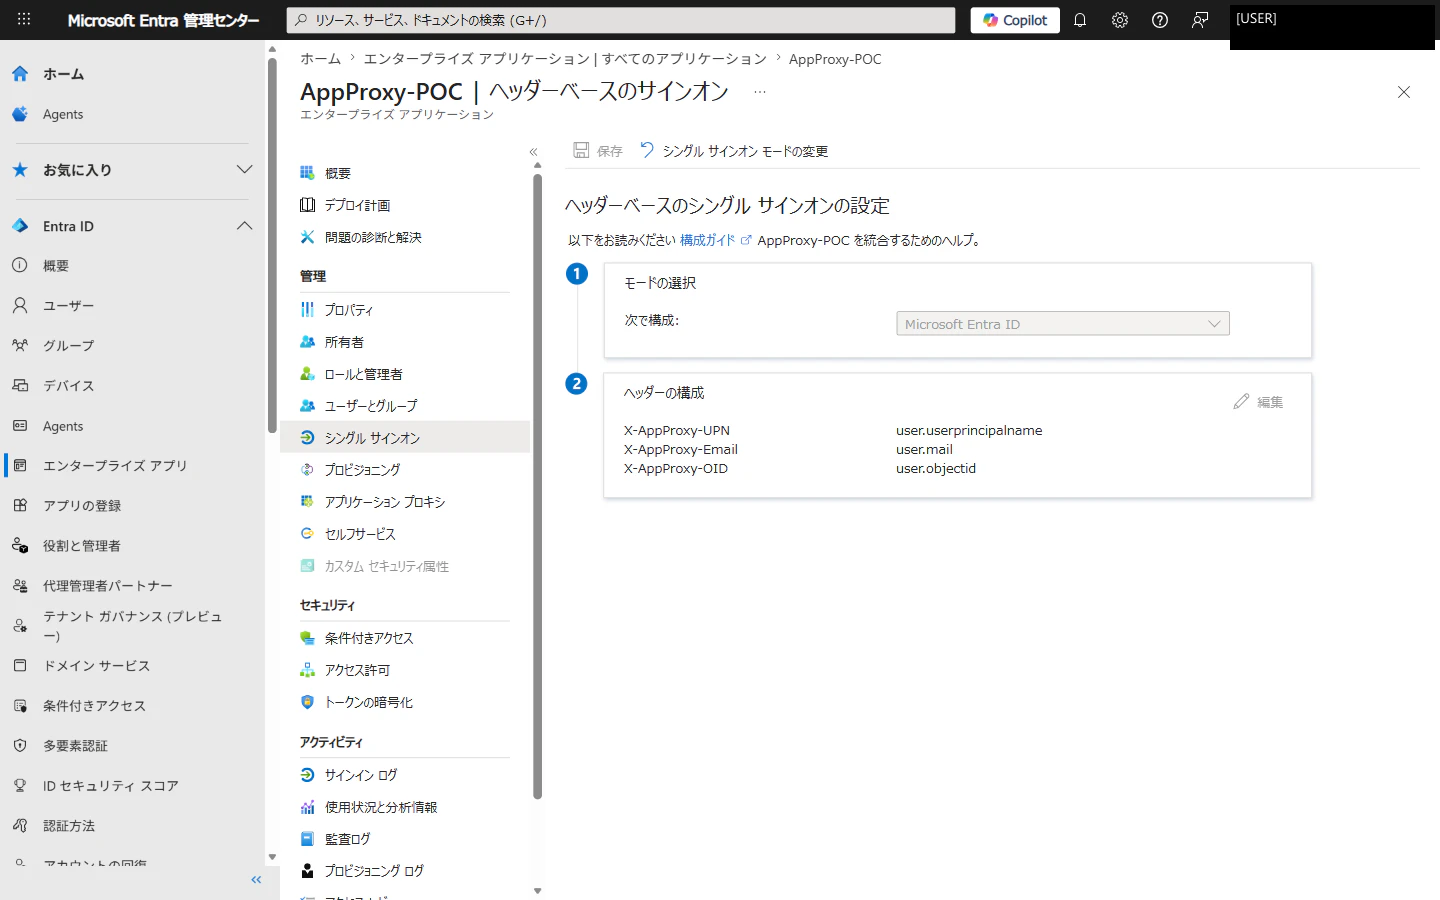This screenshot has width=1440, height=900.
Task: Select シングル サインオン menu item
Action: coord(405,438)
